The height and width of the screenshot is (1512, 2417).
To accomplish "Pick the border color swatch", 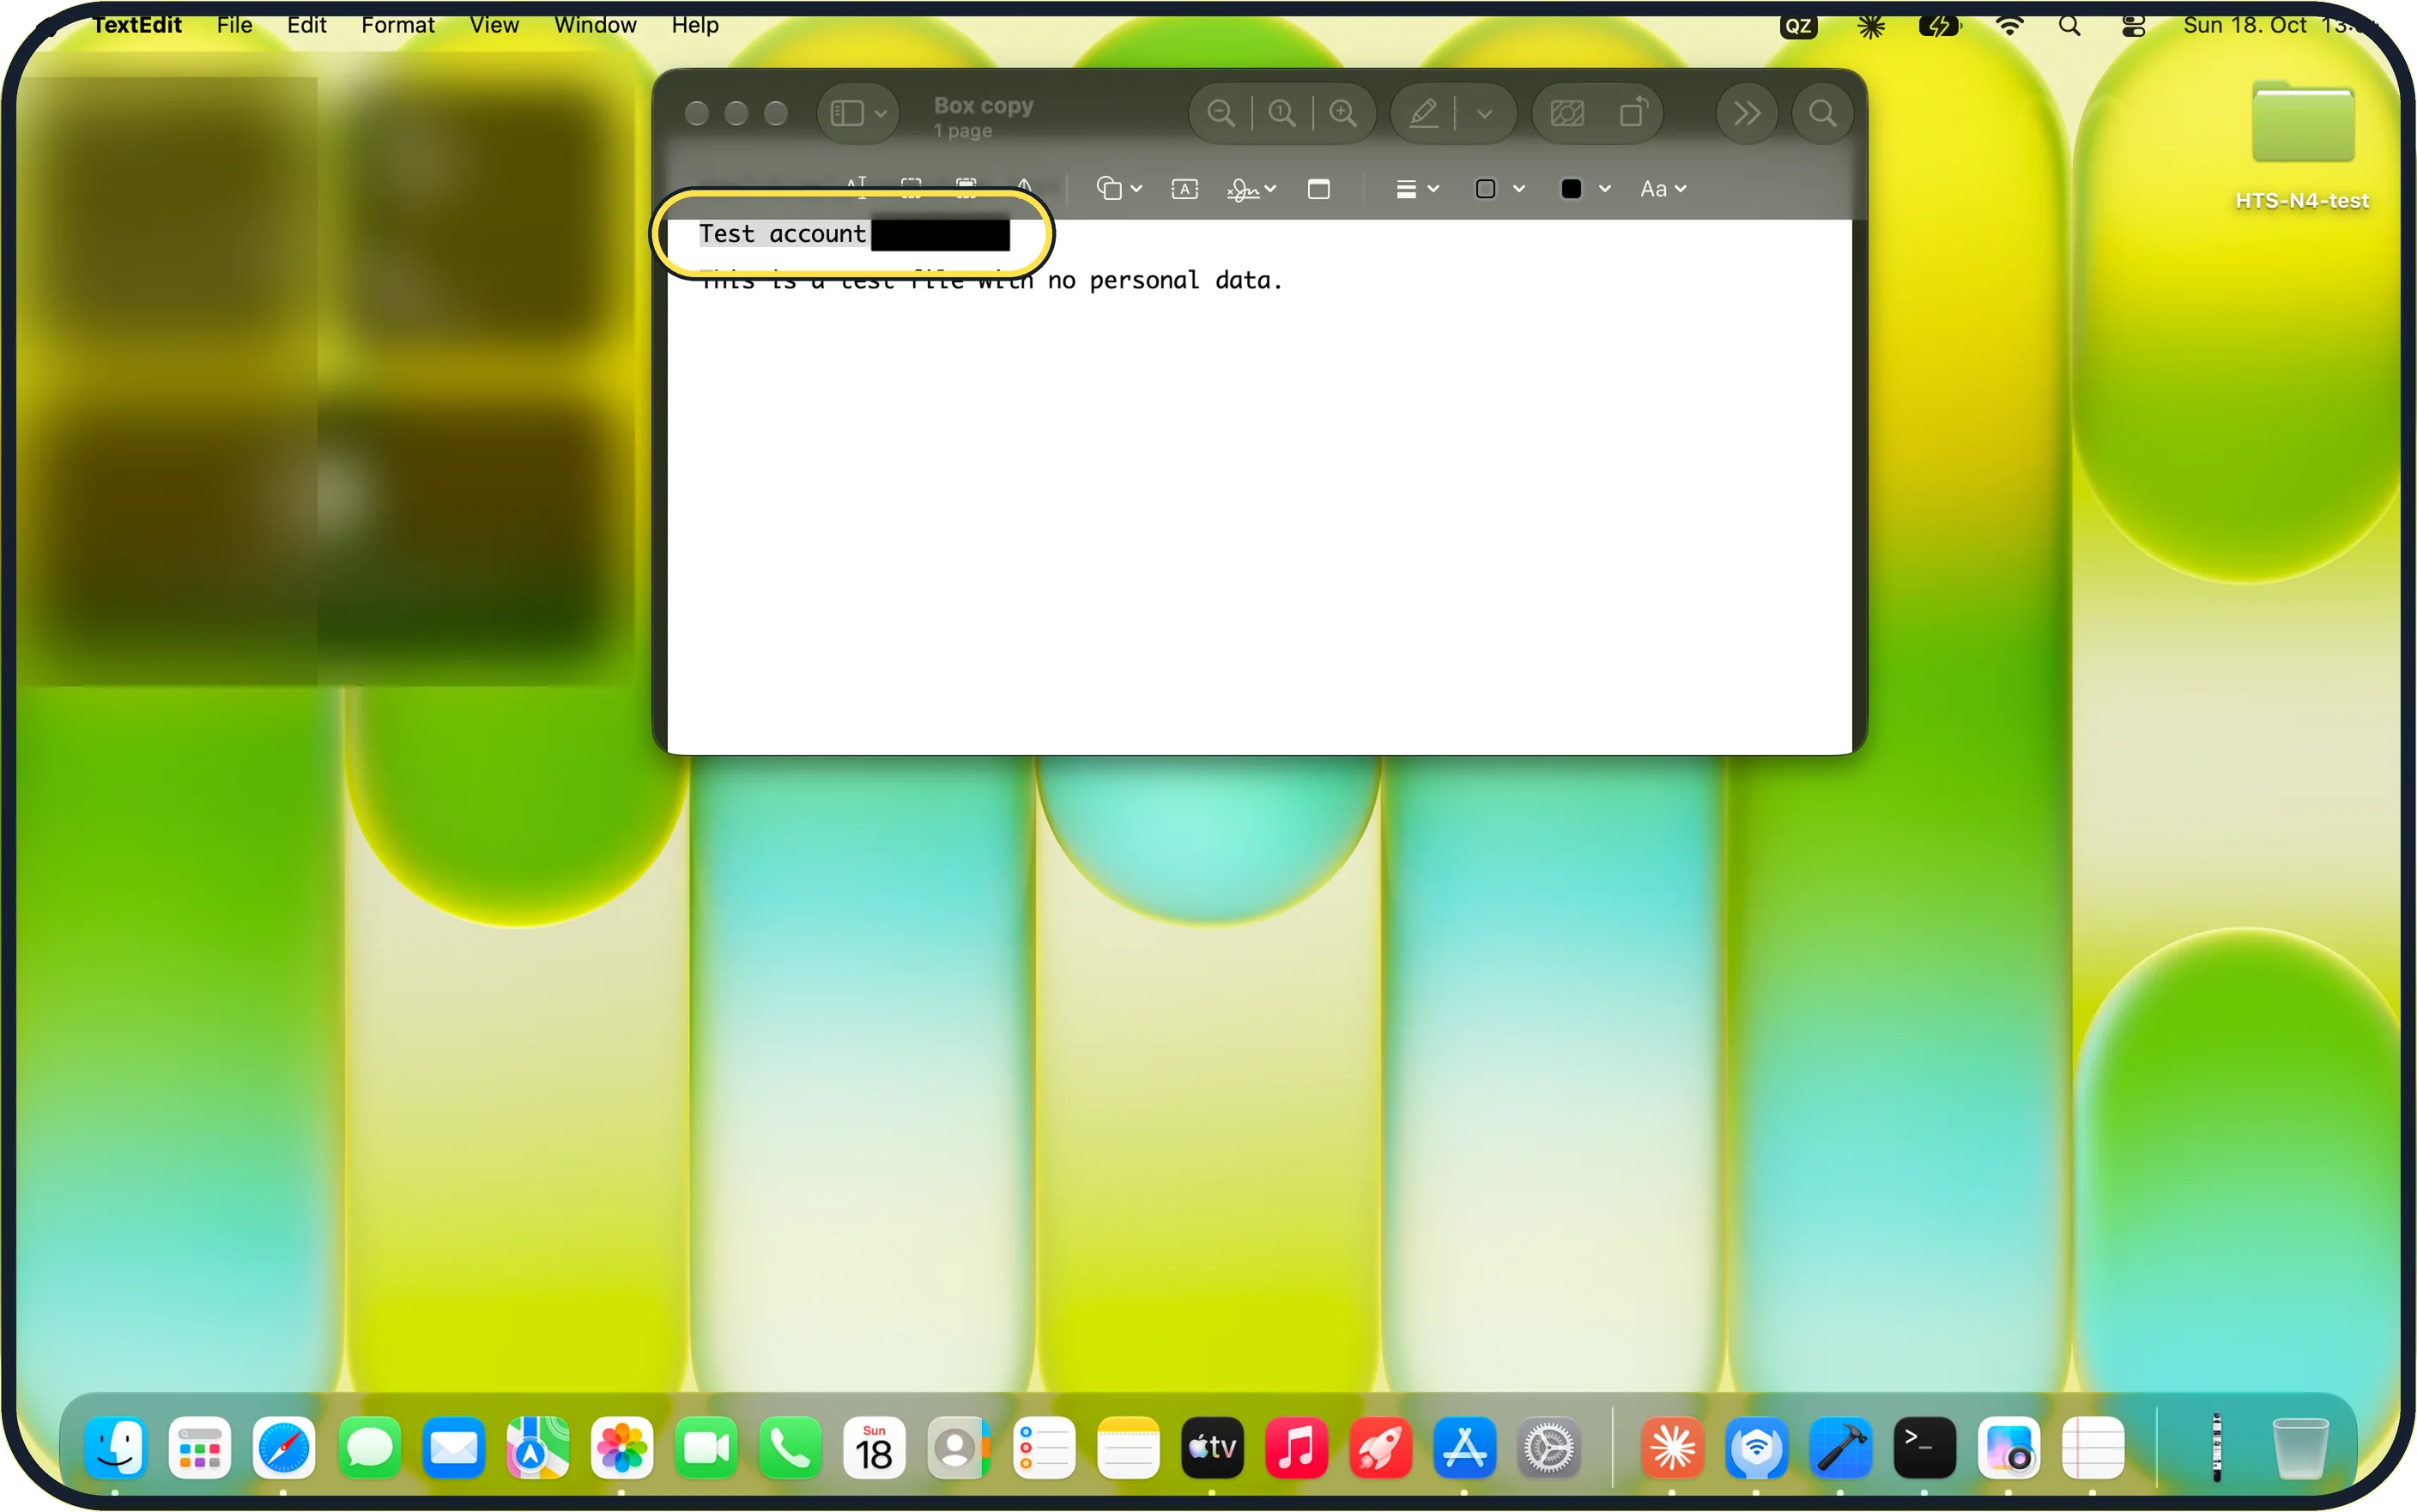I will 1486,189.
